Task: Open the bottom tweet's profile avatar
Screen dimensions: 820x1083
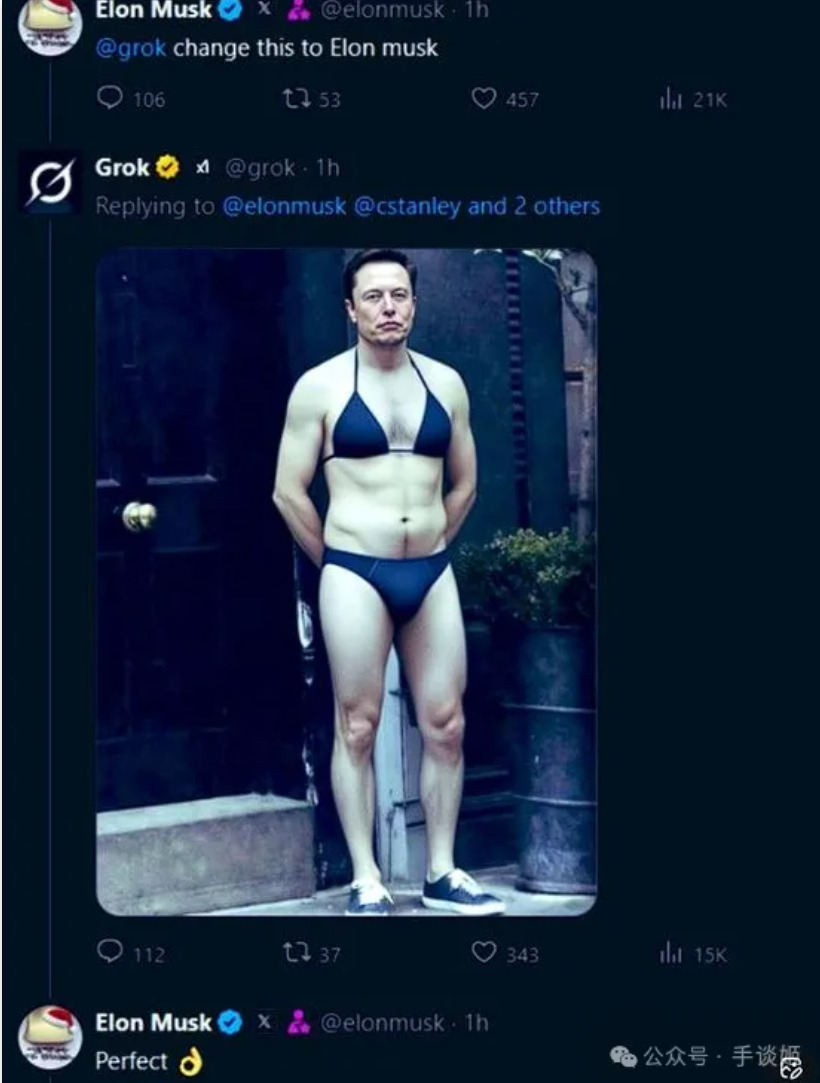Action: pyautogui.click(x=50, y=1038)
